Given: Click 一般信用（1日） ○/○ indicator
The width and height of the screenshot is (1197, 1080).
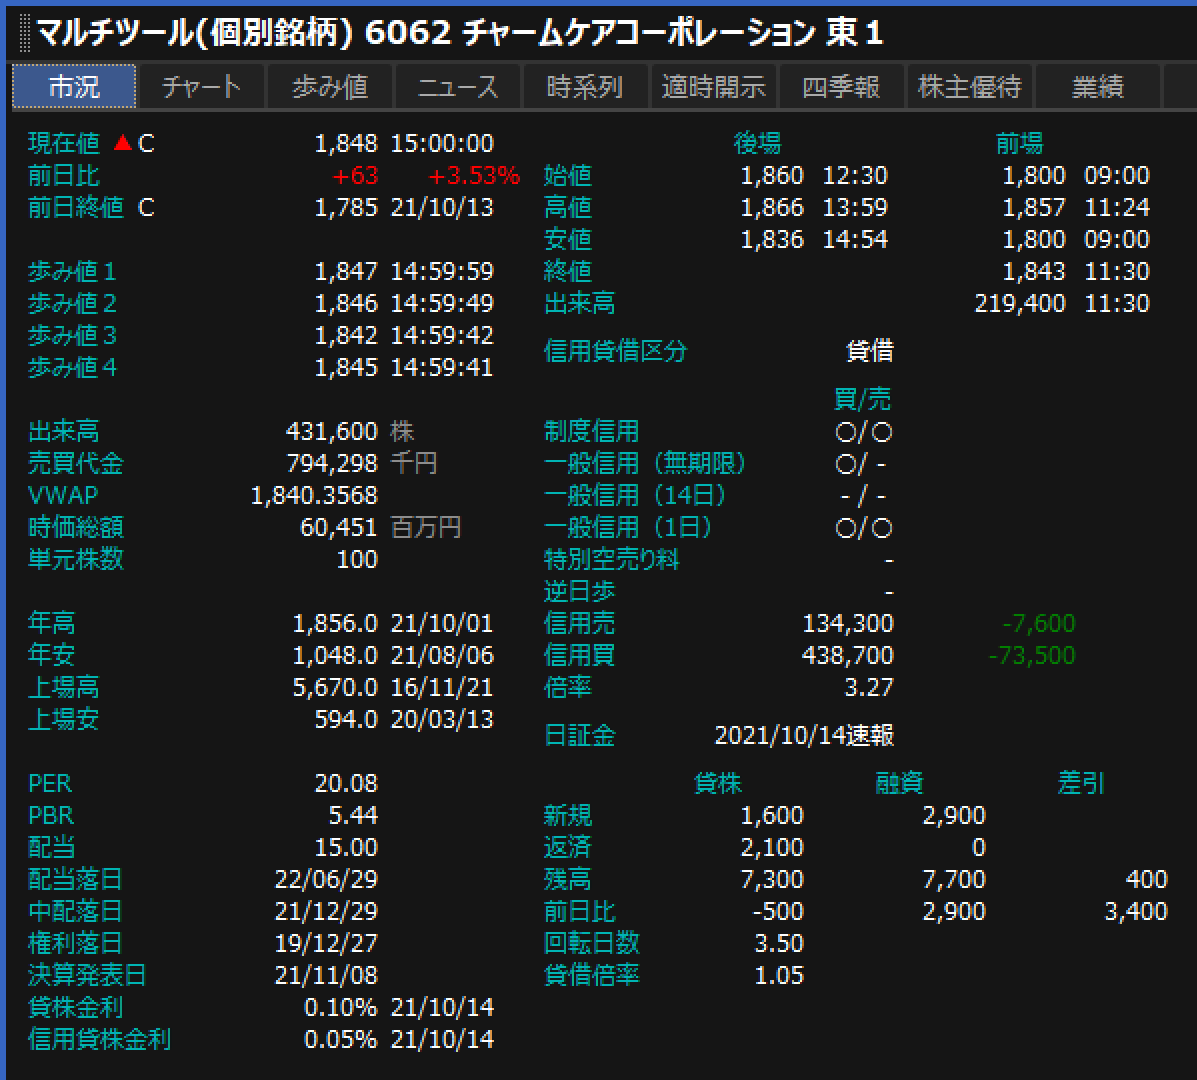Looking at the screenshot, I should [x=864, y=528].
